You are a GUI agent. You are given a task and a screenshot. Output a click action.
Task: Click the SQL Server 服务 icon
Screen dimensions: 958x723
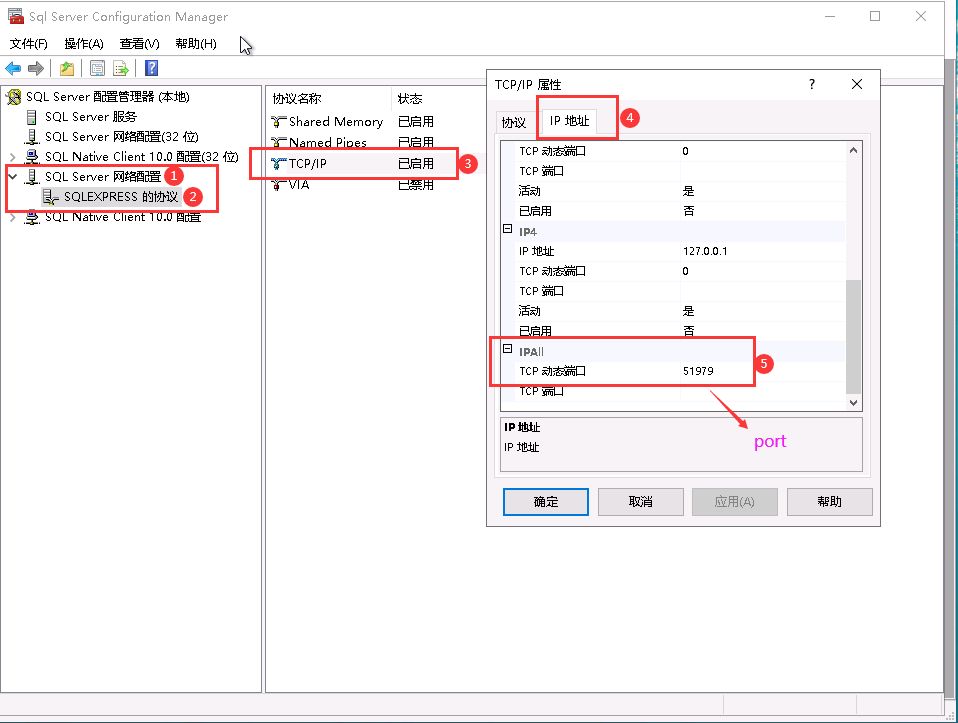pos(32,117)
